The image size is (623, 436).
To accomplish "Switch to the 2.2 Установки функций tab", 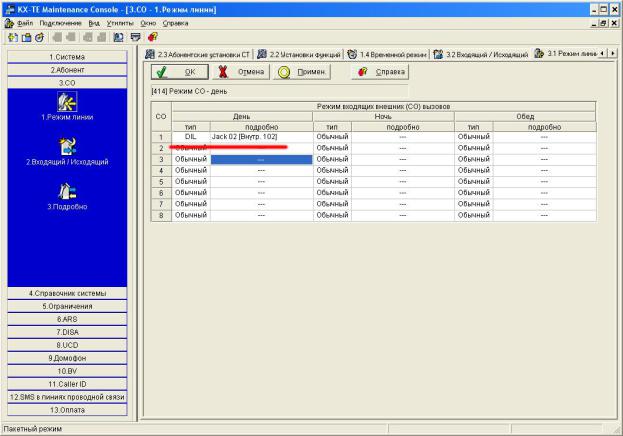I will [x=299, y=54].
